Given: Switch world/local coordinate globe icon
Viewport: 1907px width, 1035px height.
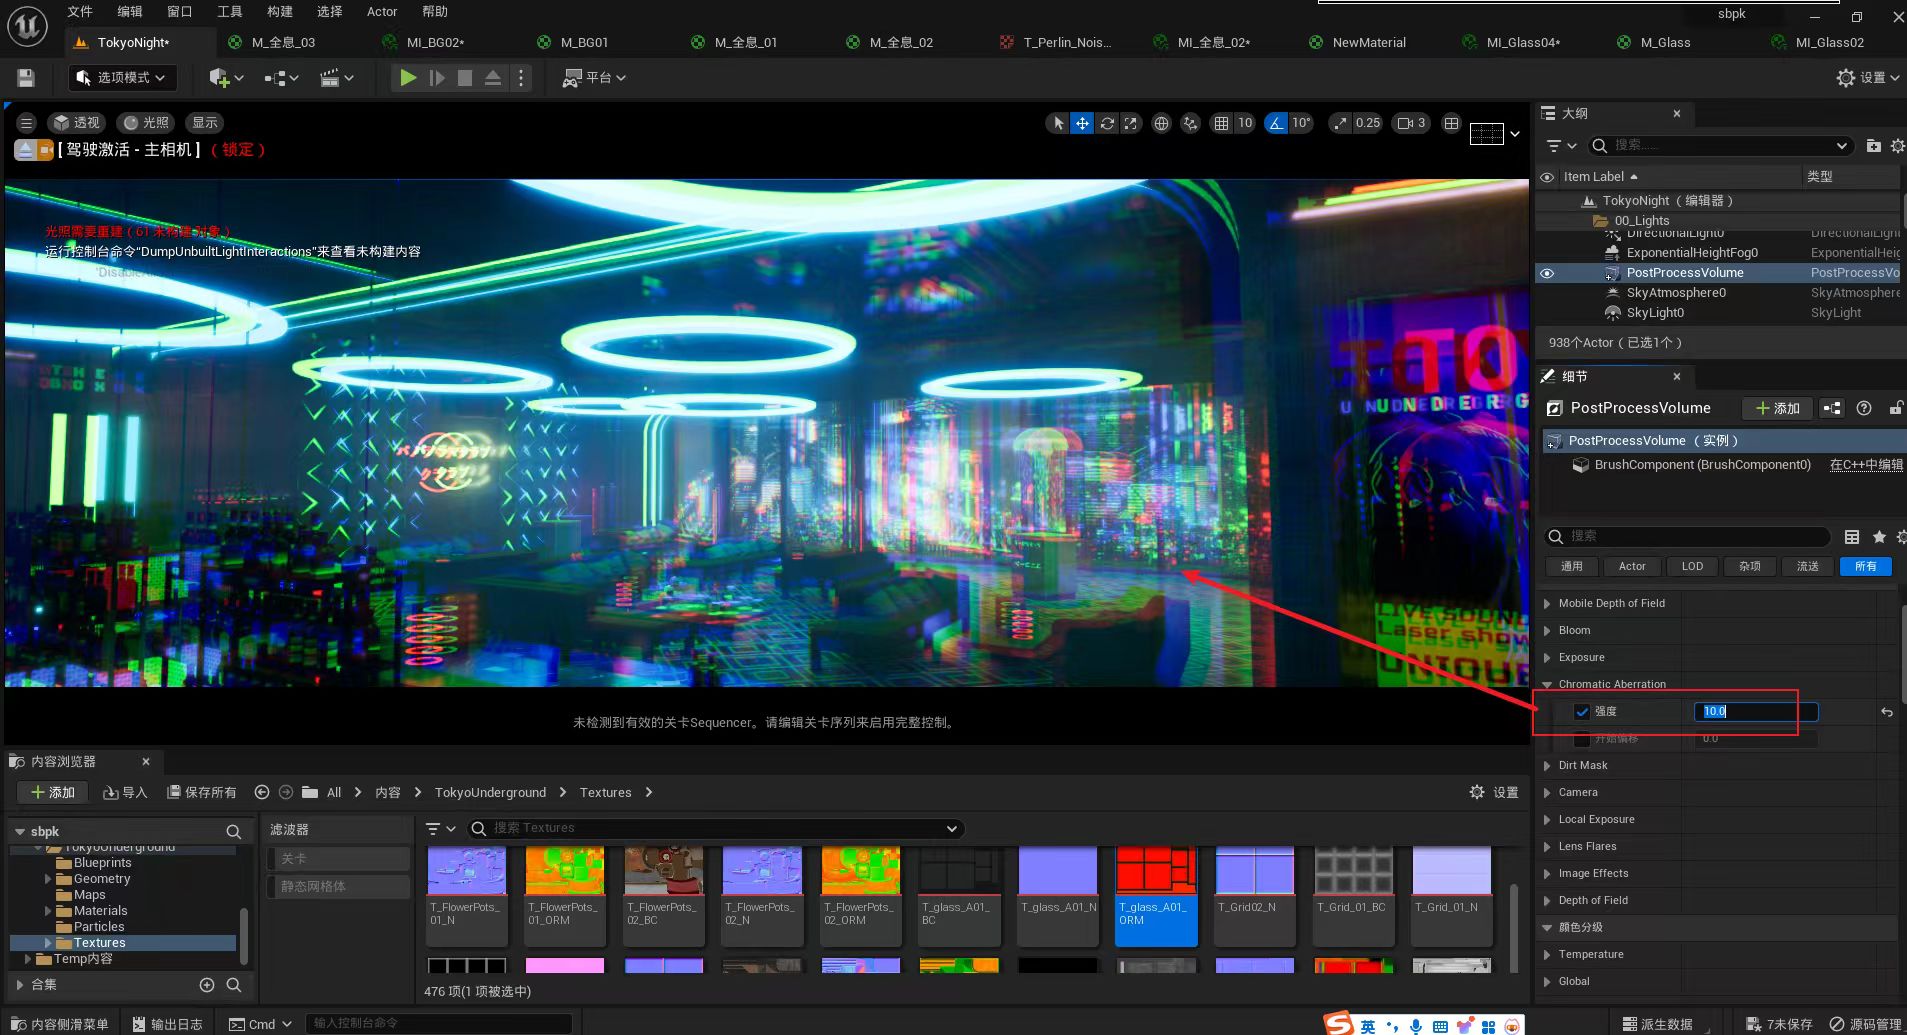Looking at the screenshot, I should [x=1161, y=123].
